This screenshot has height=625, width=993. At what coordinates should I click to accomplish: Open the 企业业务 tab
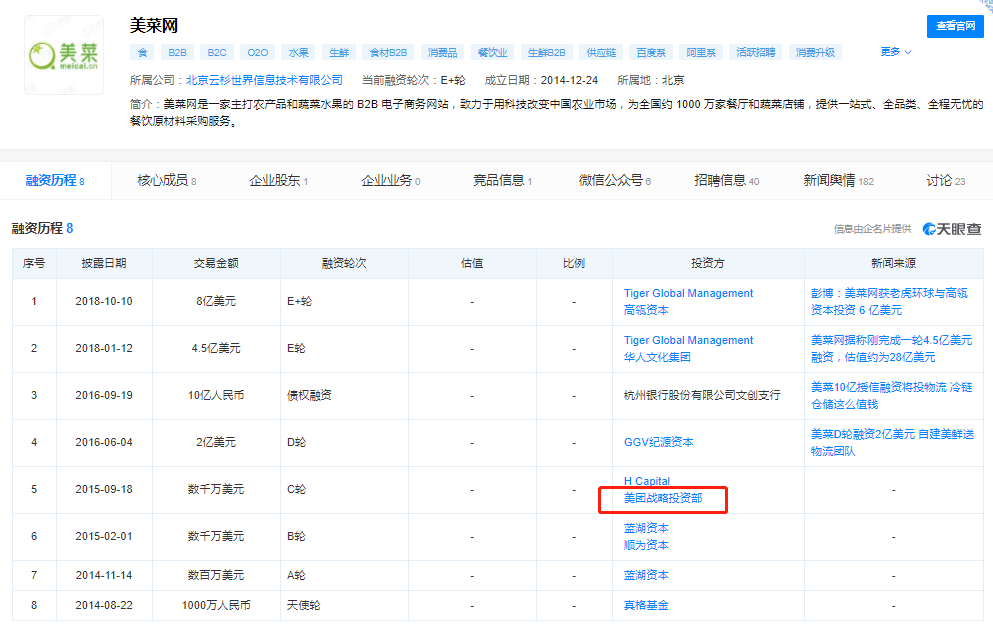pos(391,180)
